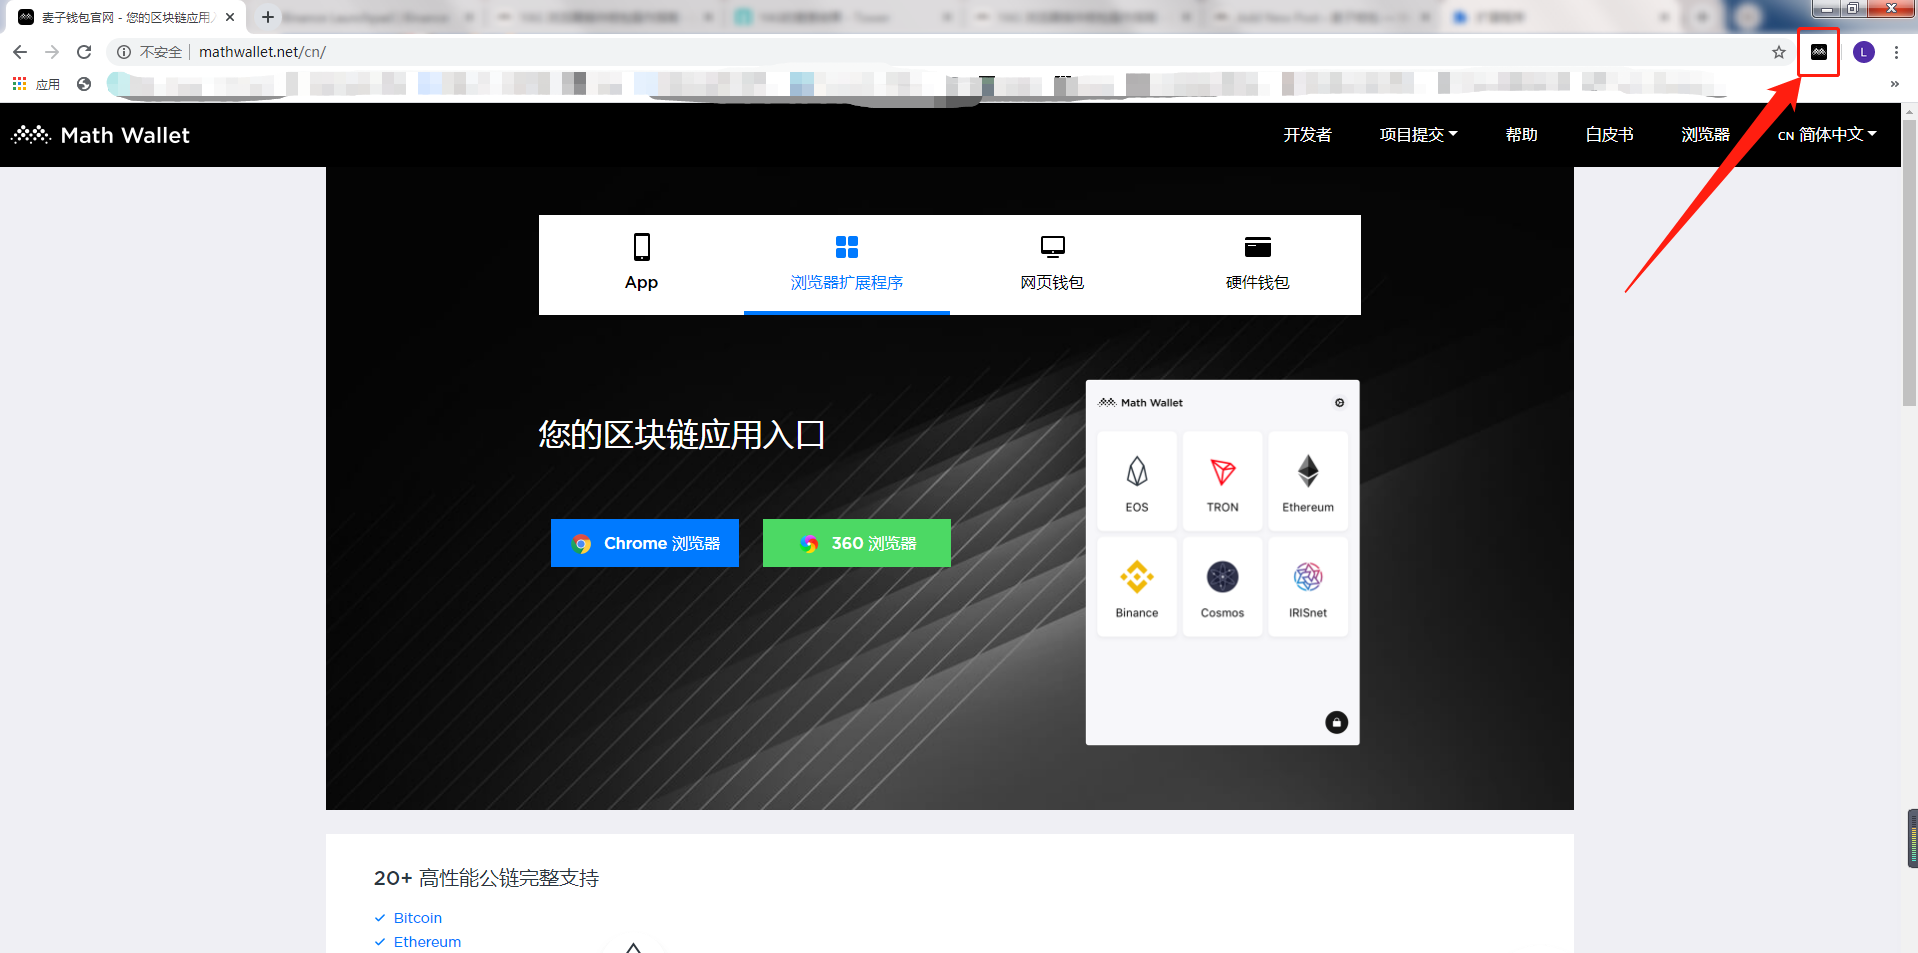
Task: Open settings gear in wallet preview
Action: point(1340,403)
